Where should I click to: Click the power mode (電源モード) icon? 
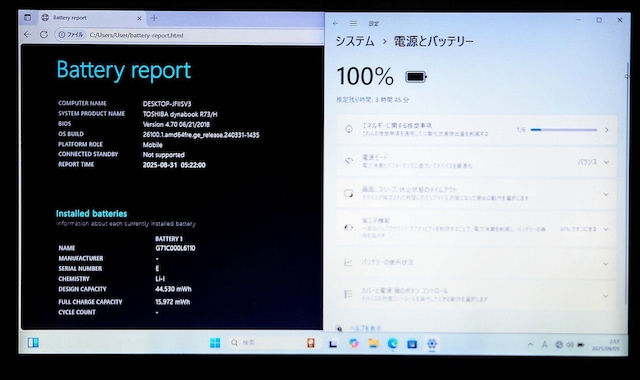[349, 161]
